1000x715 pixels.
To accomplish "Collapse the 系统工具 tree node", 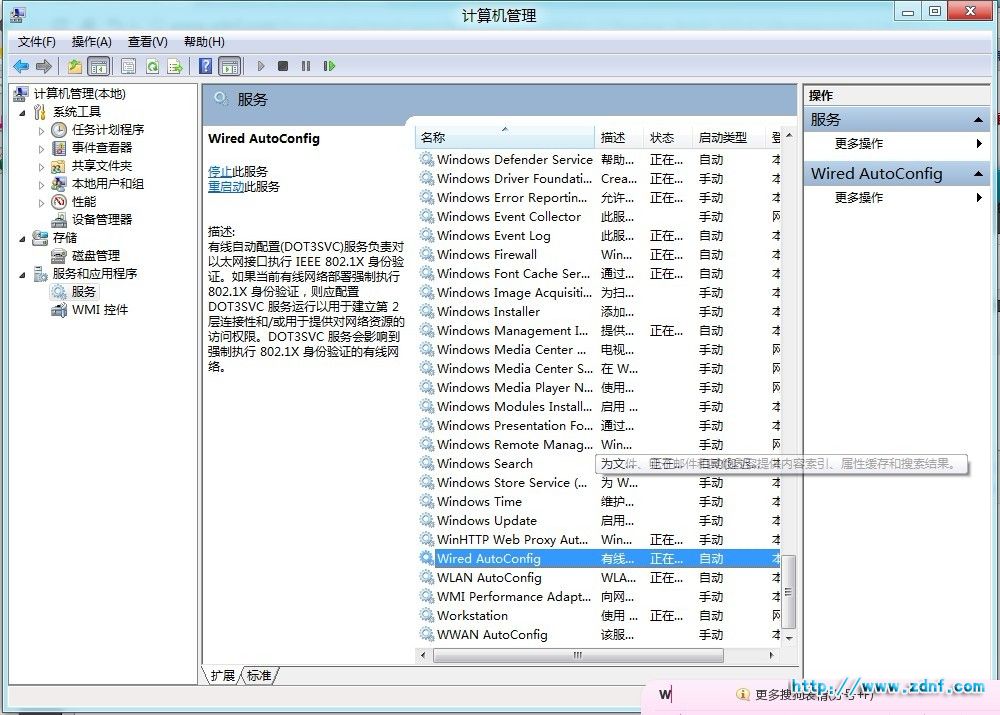I will click(22, 113).
